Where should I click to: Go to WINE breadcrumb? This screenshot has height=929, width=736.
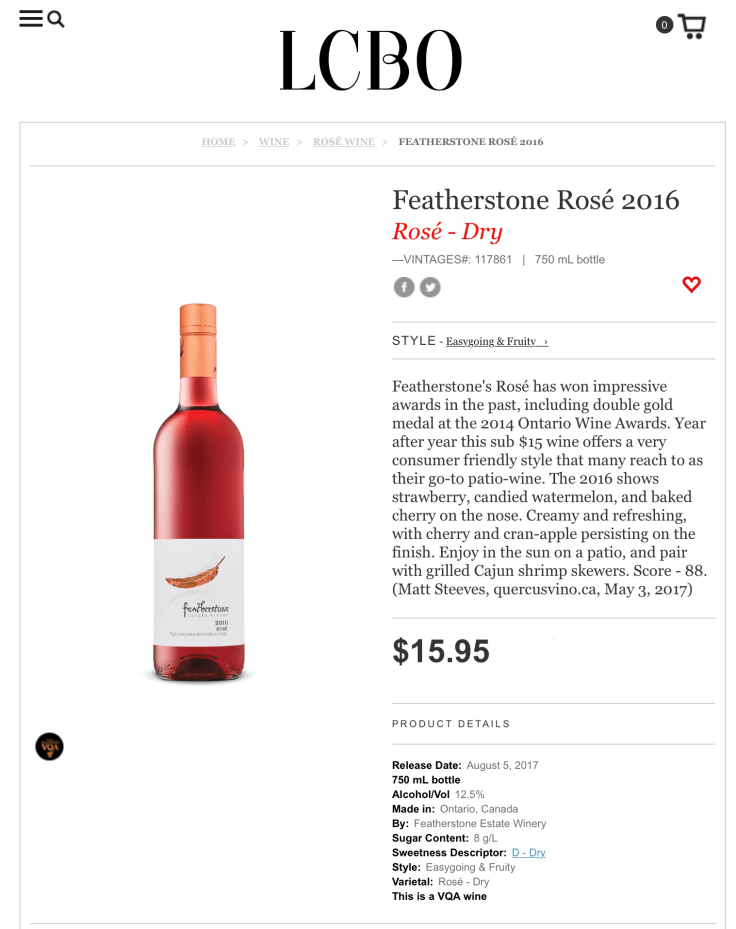coord(274,142)
